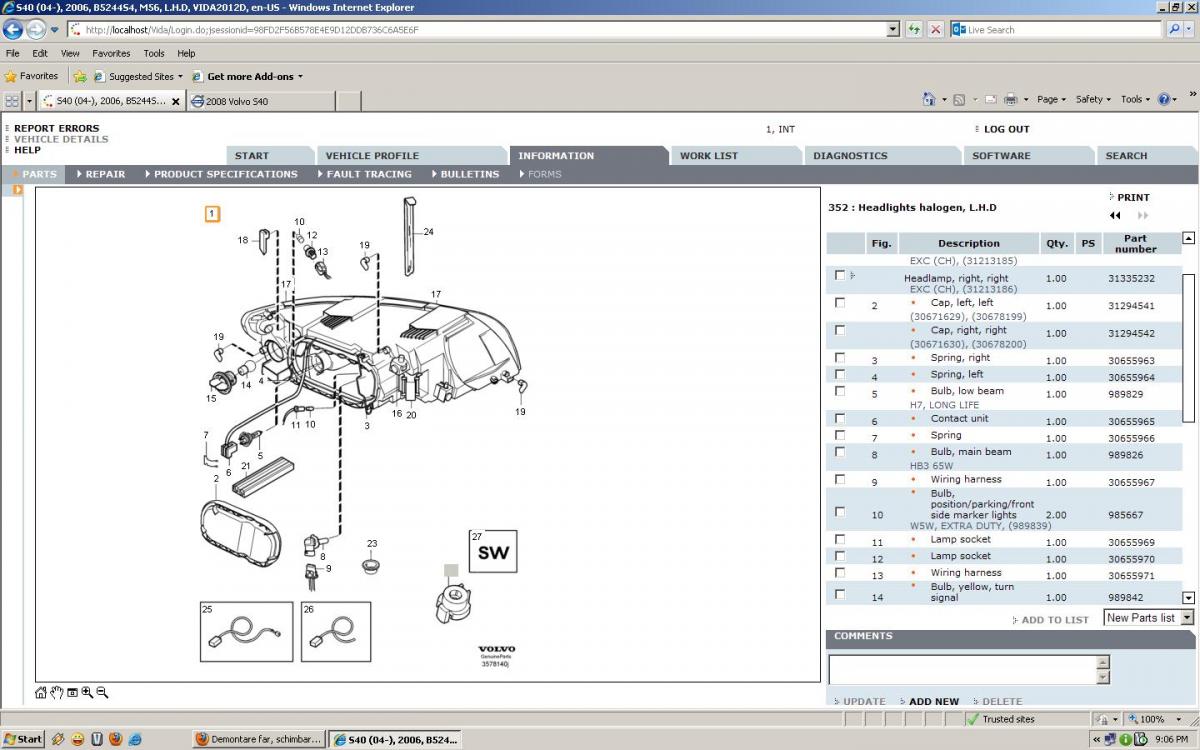Click the REPORT ERRORS link
This screenshot has width=1200, height=750.
point(57,128)
